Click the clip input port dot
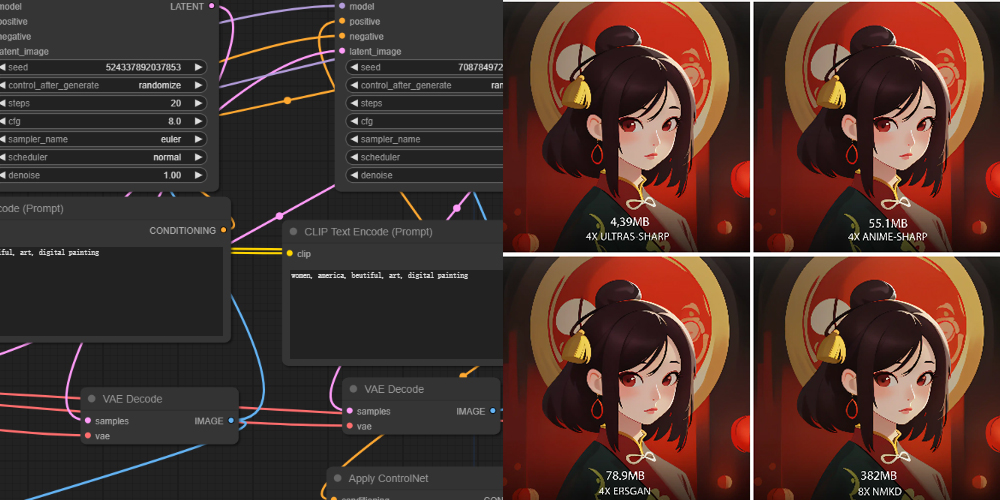Image resolution: width=1000 pixels, height=500 pixels. [x=290, y=253]
